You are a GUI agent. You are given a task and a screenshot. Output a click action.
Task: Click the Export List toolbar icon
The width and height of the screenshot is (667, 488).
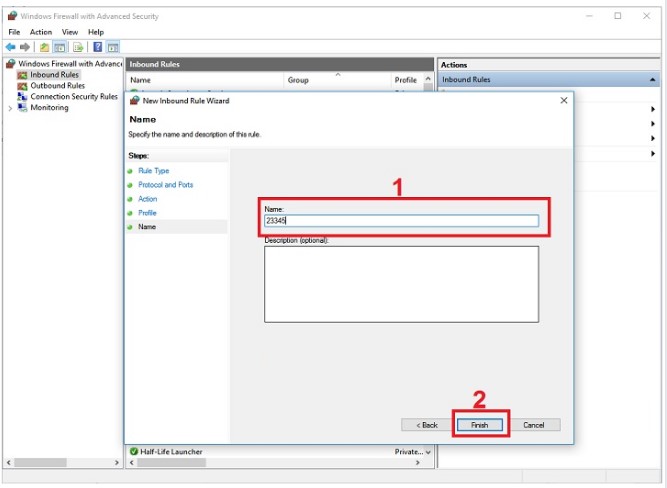(x=77, y=47)
